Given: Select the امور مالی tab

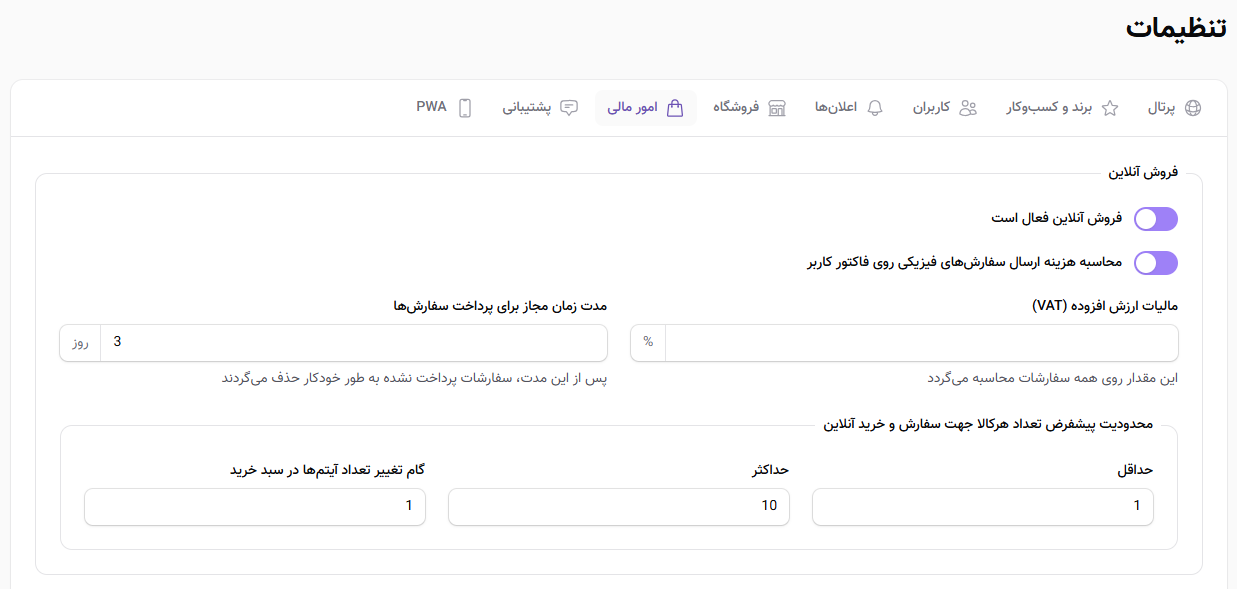Looking at the screenshot, I should [646, 108].
